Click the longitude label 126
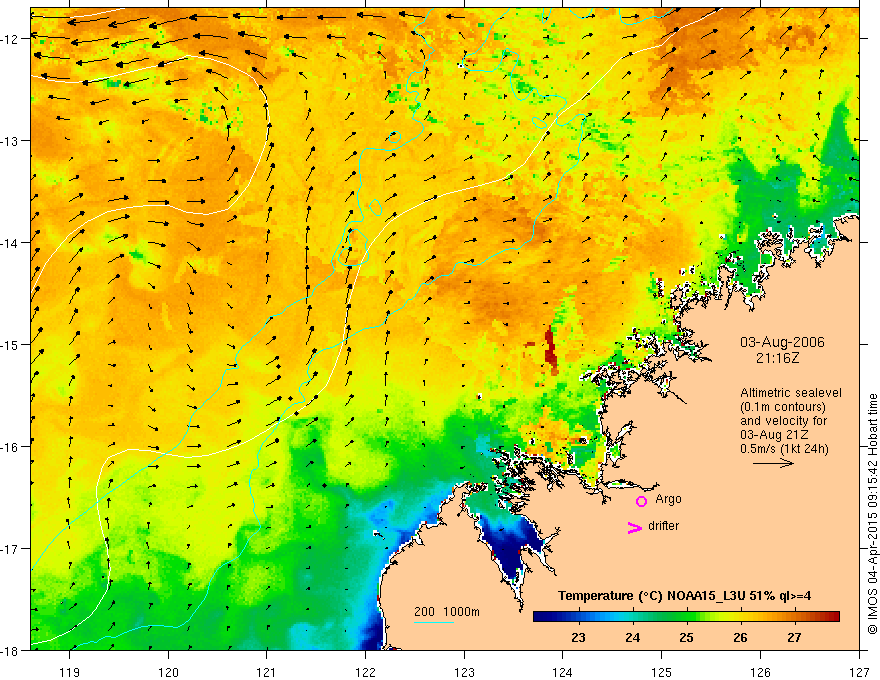This screenshot has height=680, width=880. point(760,673)
